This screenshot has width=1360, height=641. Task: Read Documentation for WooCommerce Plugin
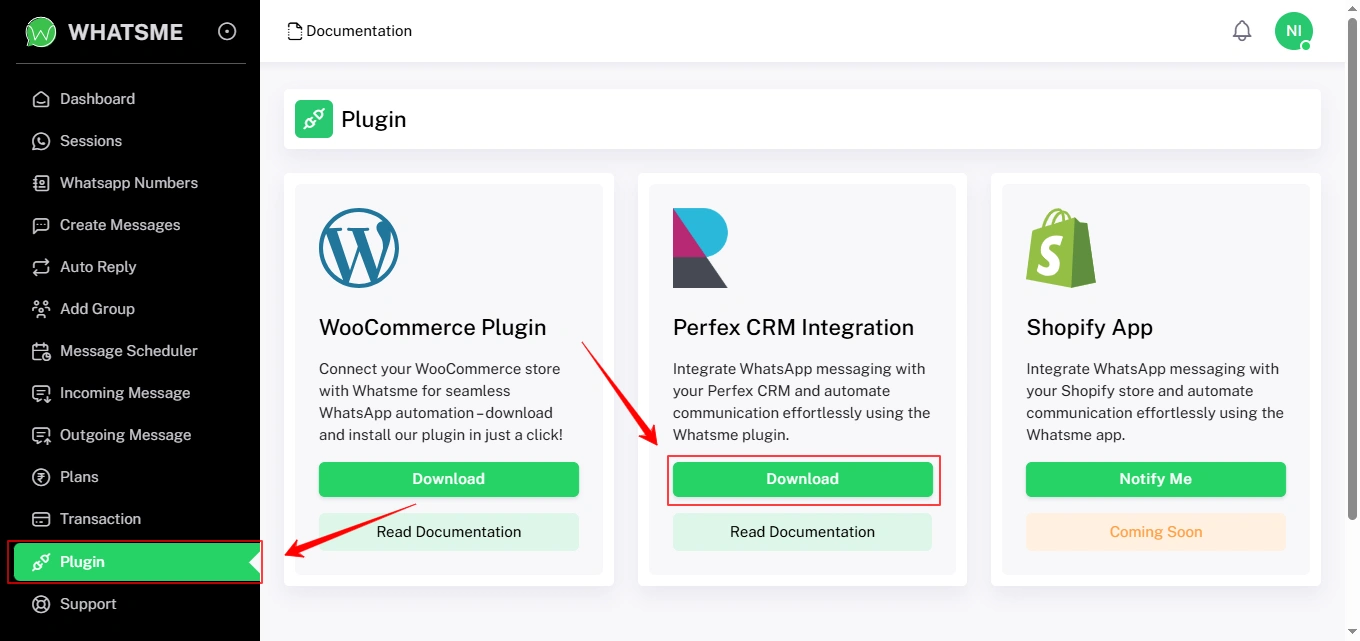point(448,532)
